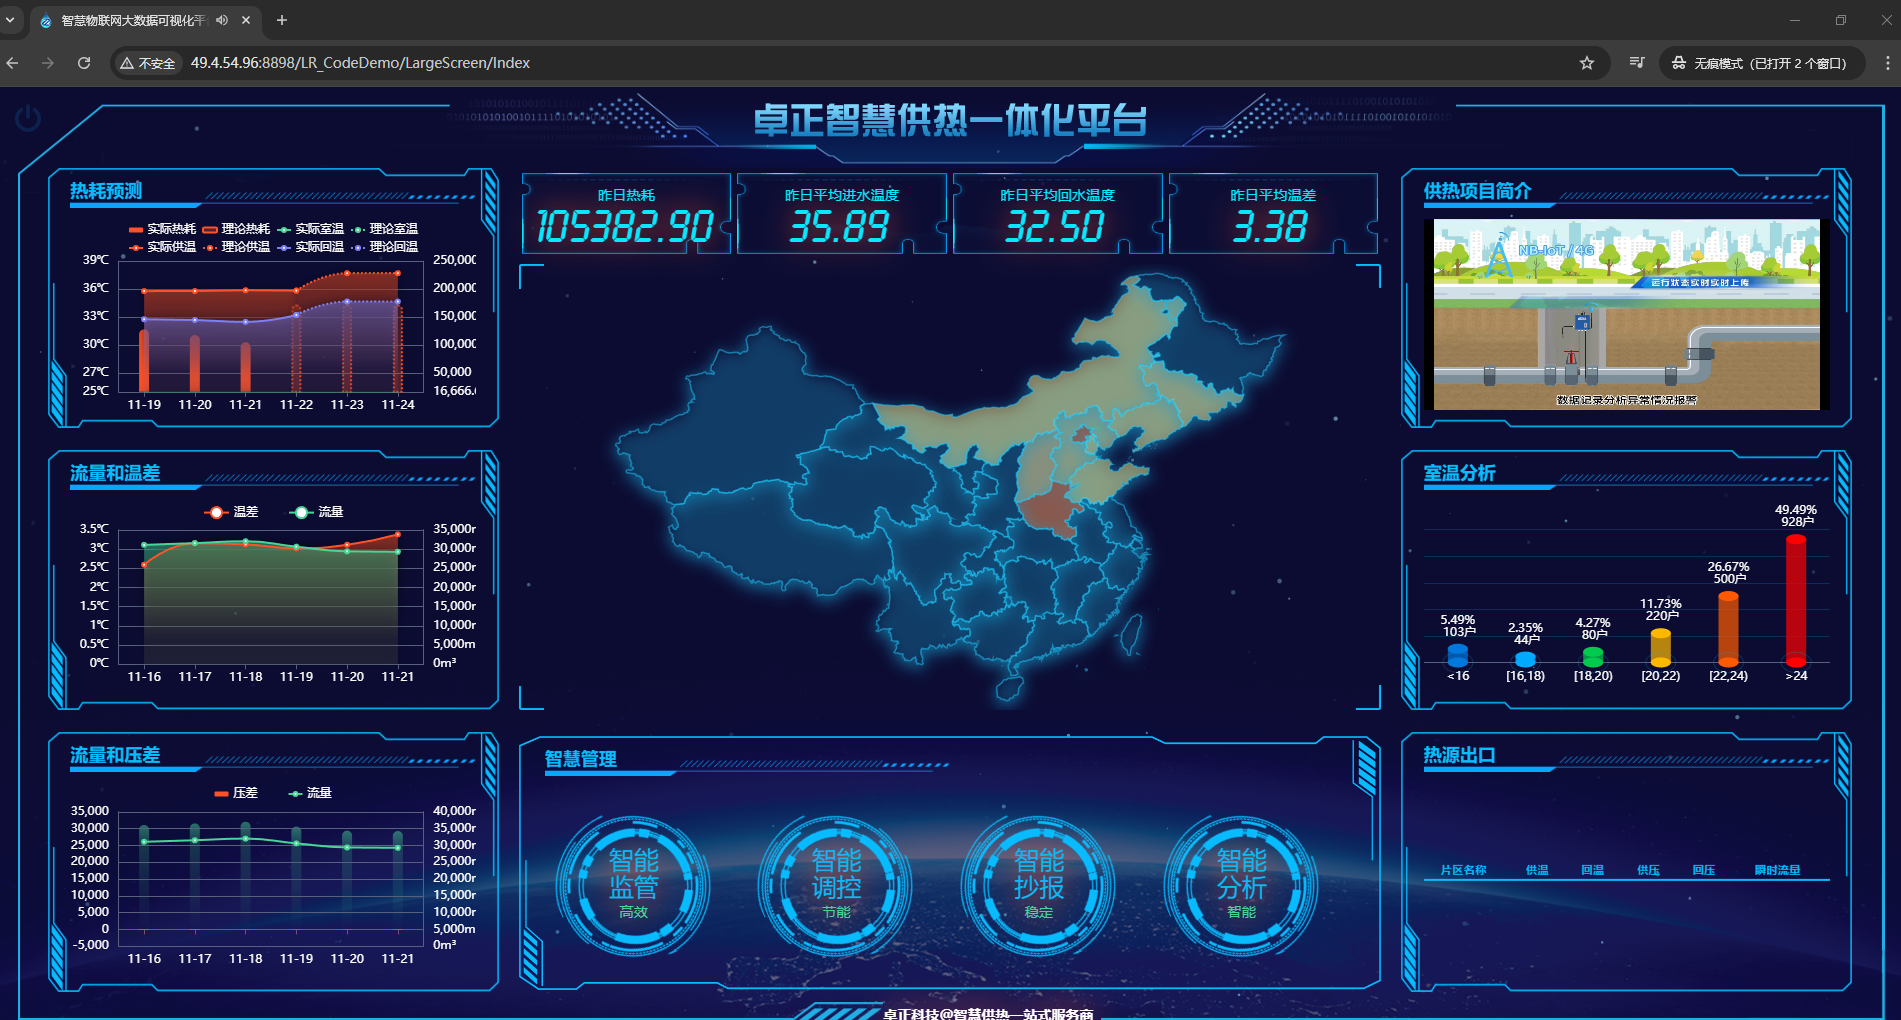Open the 智能抄报 circular icon
The height and width of the screenshot is (1020, 1901).
[x=1038, y=885]
